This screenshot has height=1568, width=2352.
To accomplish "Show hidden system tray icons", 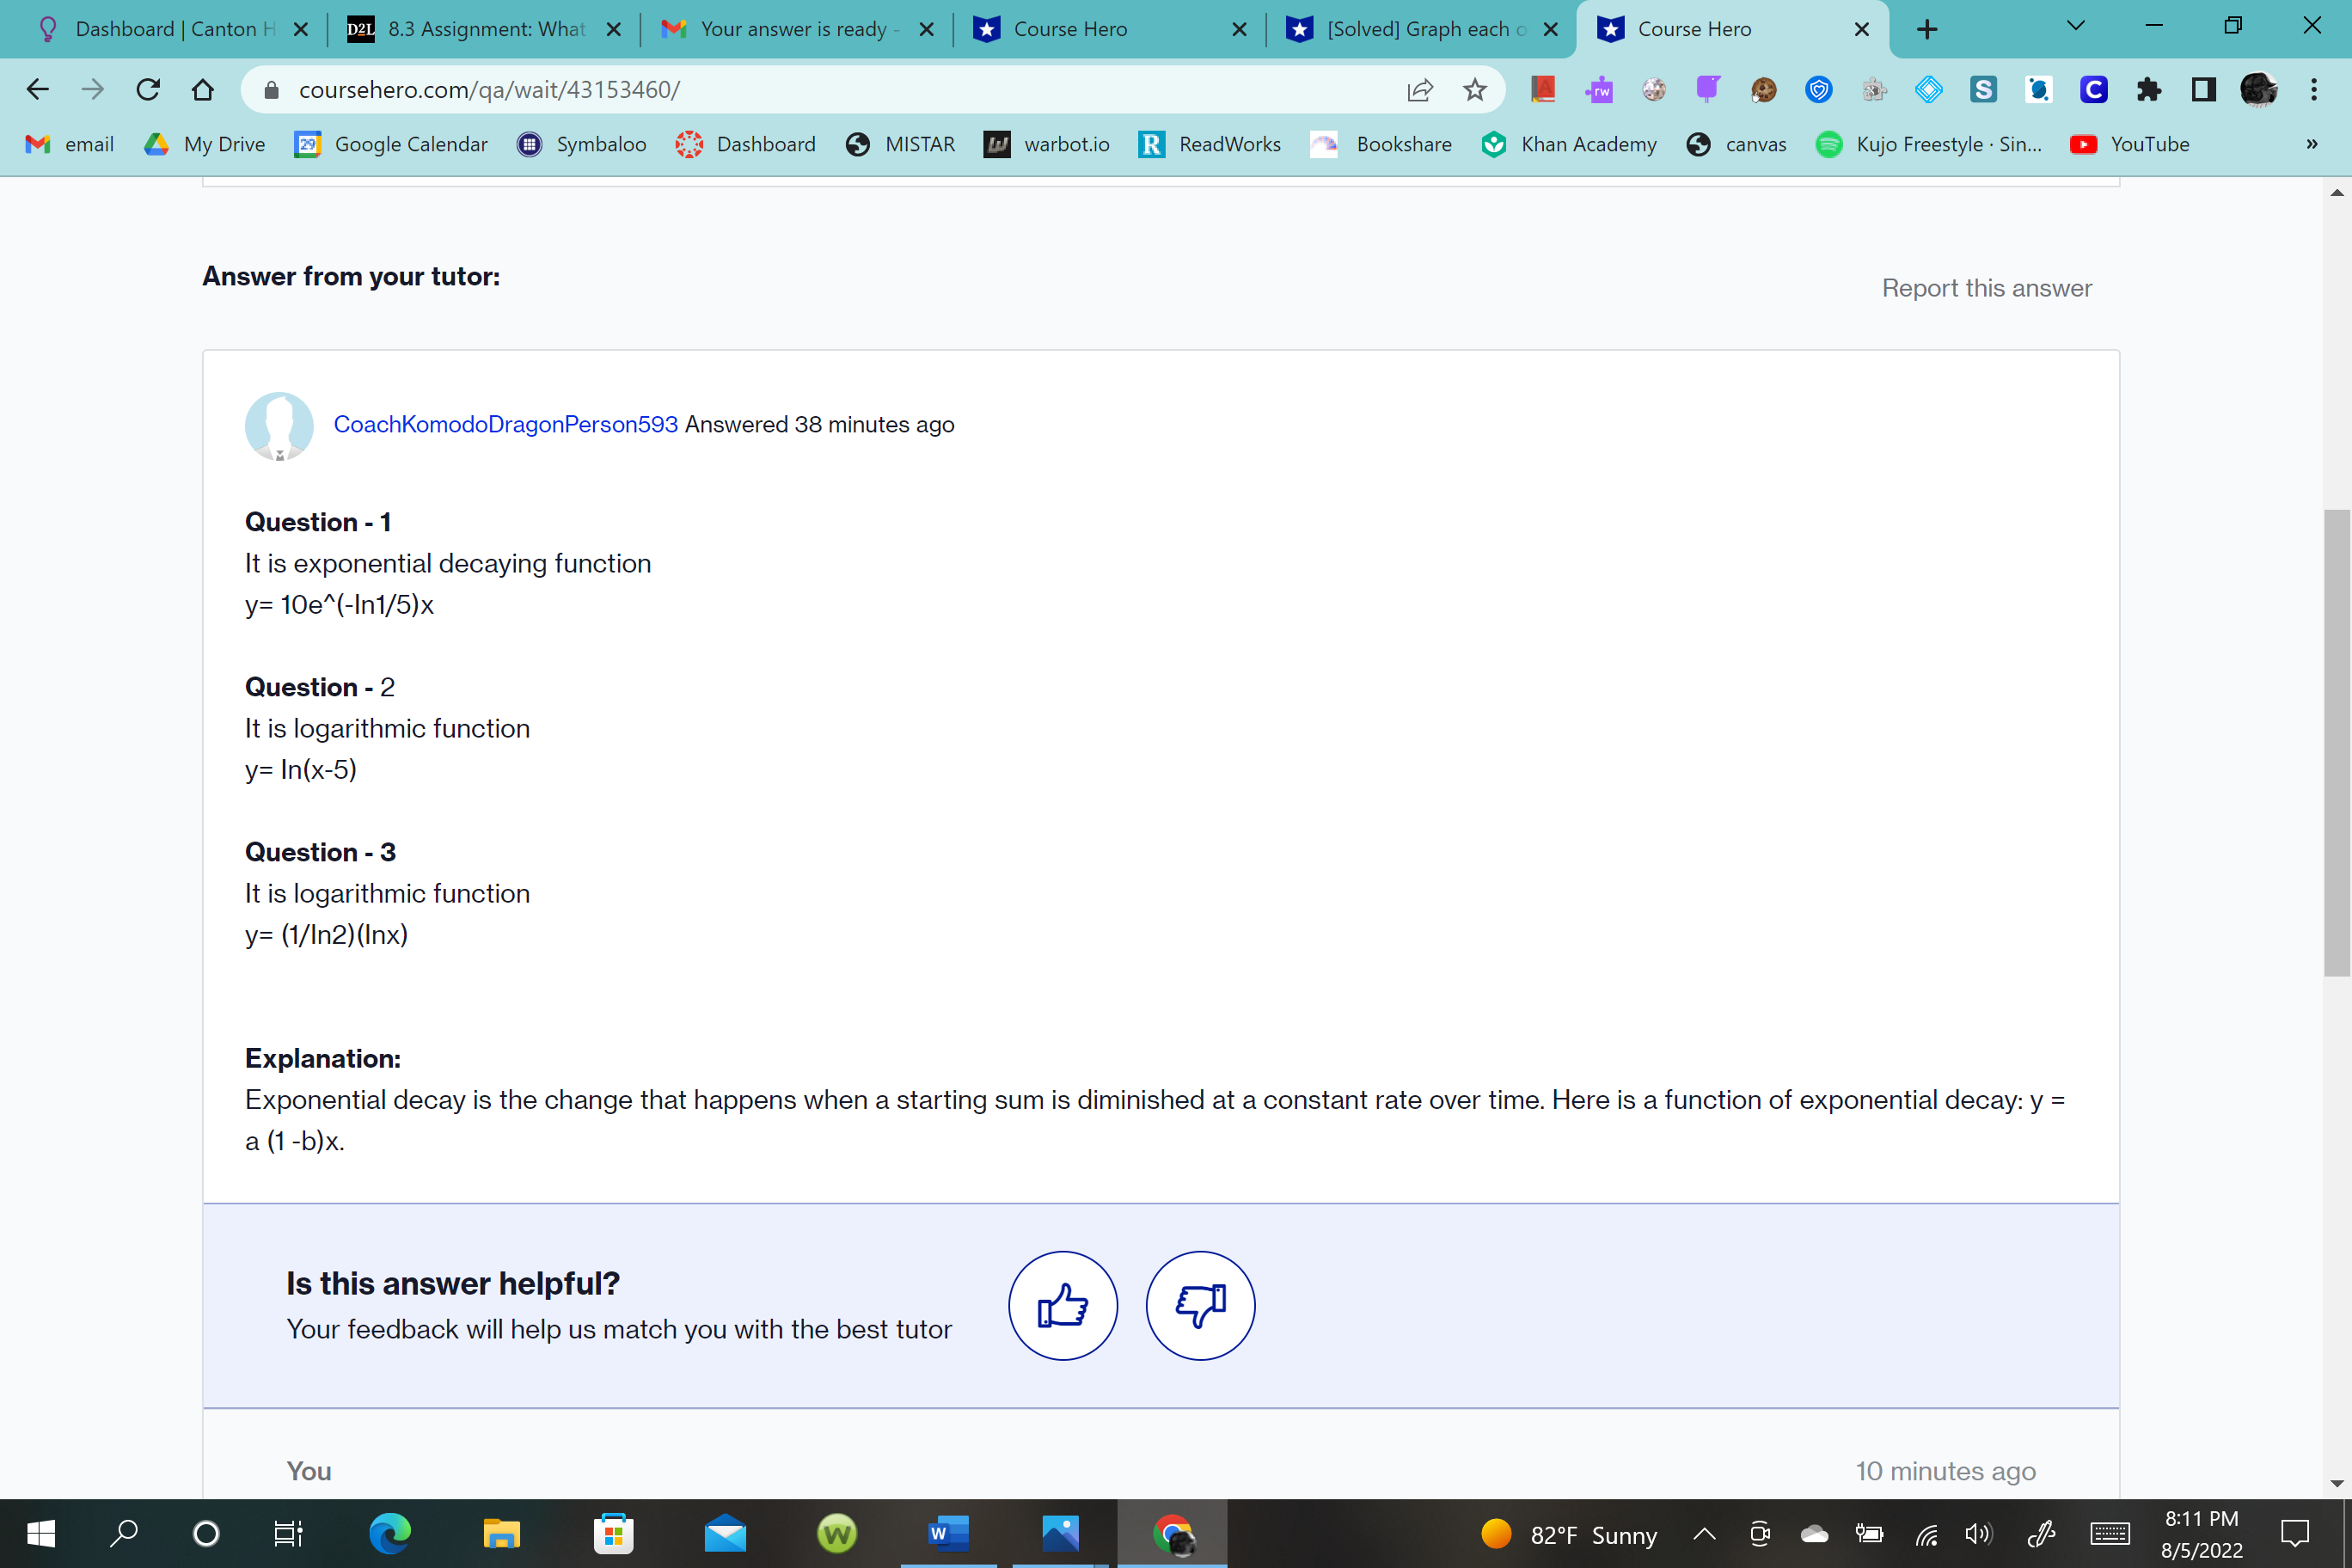I will [1704, 1534].
